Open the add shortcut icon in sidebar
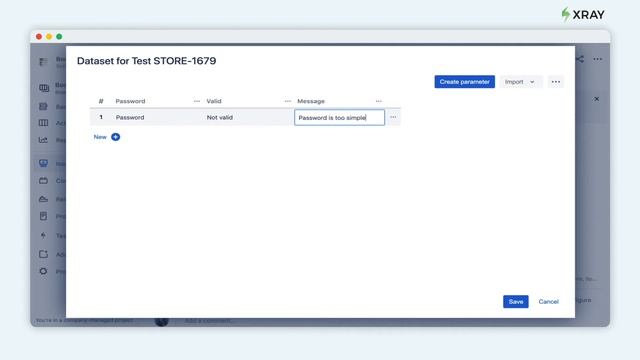 pyautogui.click(x=43, y=254)
